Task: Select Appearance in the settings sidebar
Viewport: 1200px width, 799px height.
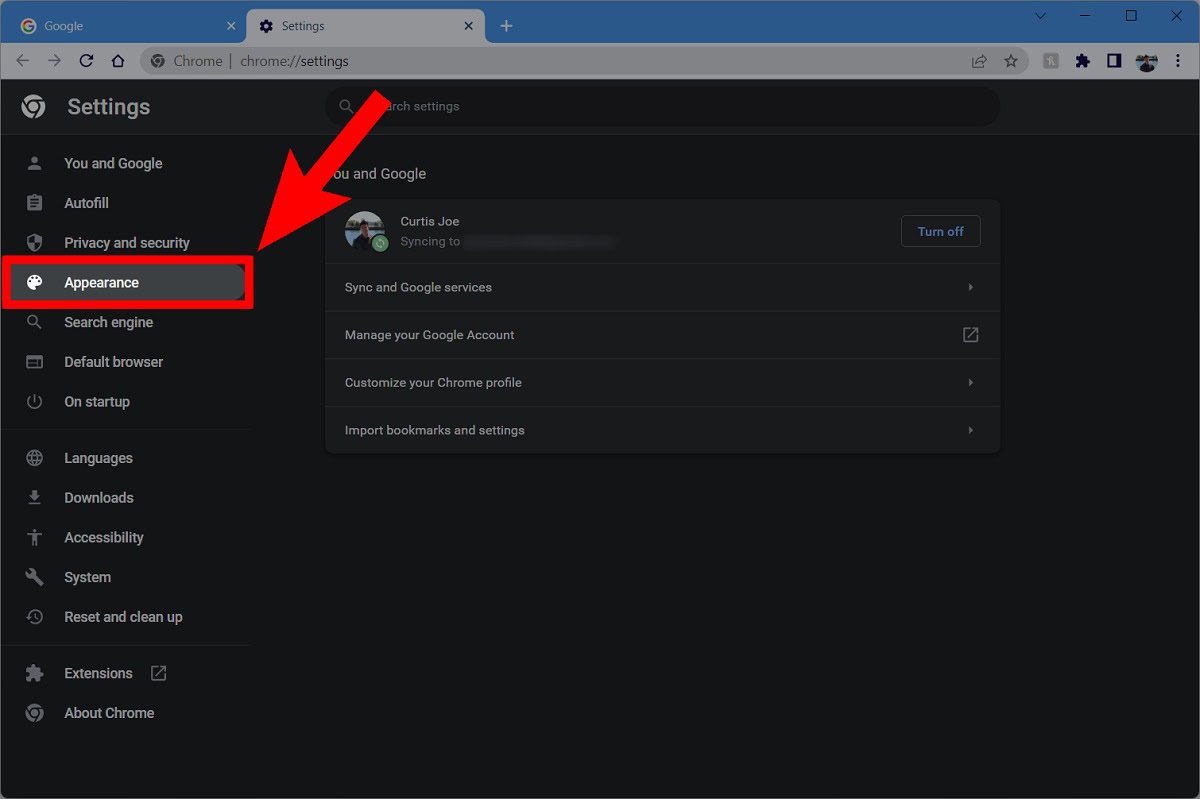Action: 101,283
